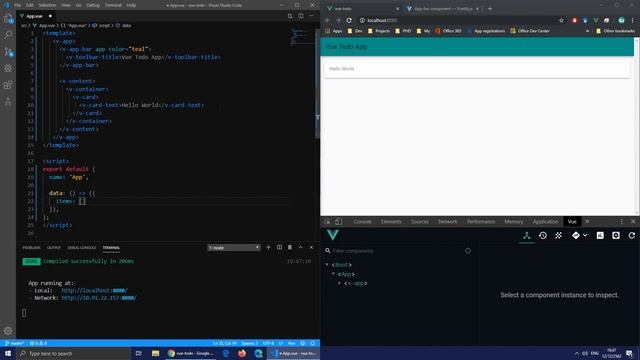640x360 pixels.
Task: Bookmark this page with the star icon
Action: click(561, 20)
